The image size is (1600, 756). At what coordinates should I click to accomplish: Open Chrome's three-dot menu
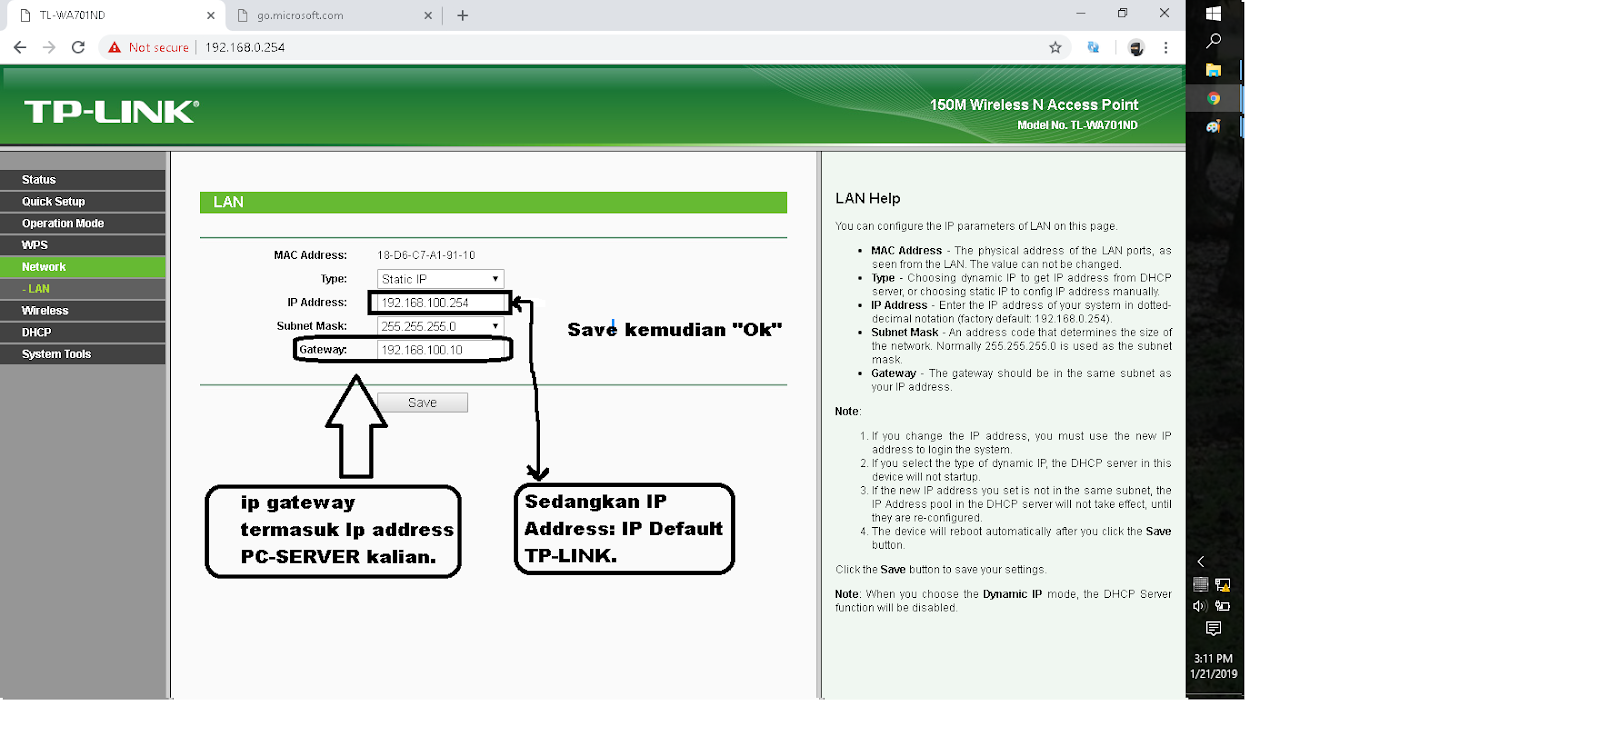click(x=1165, y=47)
